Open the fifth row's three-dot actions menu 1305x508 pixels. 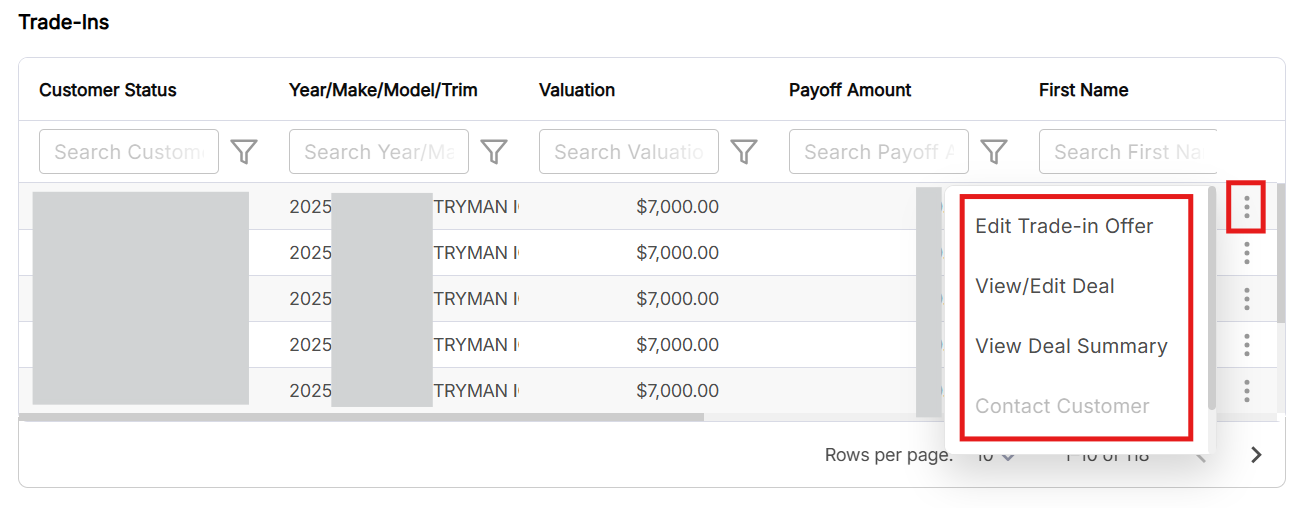1246,391
